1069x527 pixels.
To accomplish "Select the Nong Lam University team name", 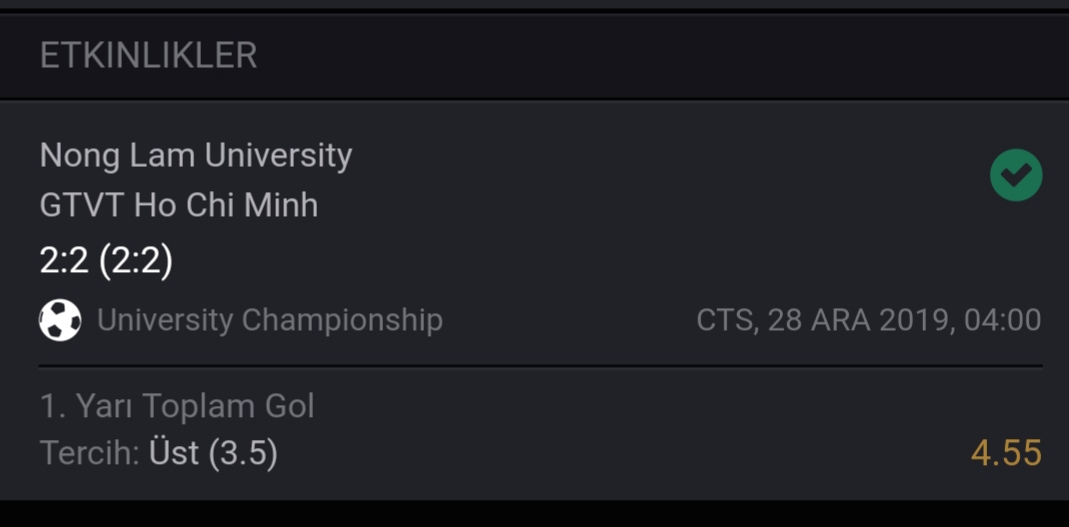I will pos(196,155).
